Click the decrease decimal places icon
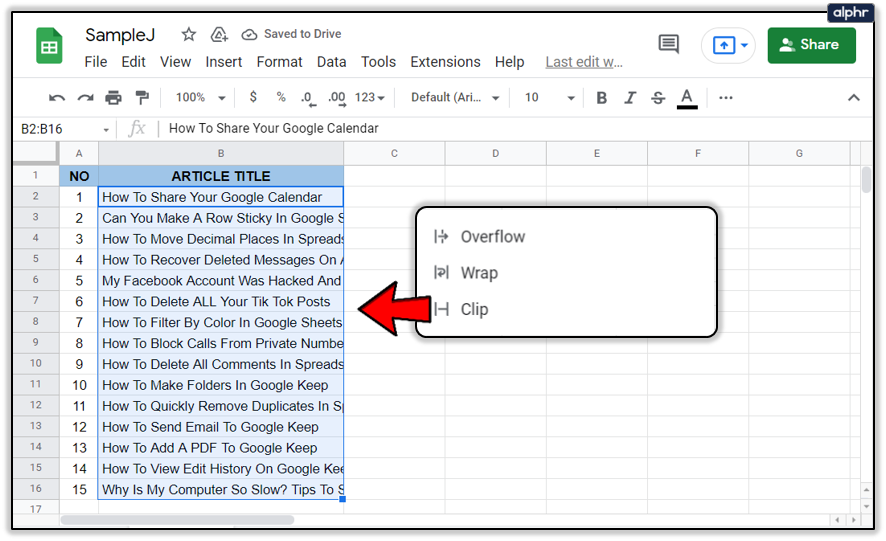886x541 pixels. click(308, 98)
